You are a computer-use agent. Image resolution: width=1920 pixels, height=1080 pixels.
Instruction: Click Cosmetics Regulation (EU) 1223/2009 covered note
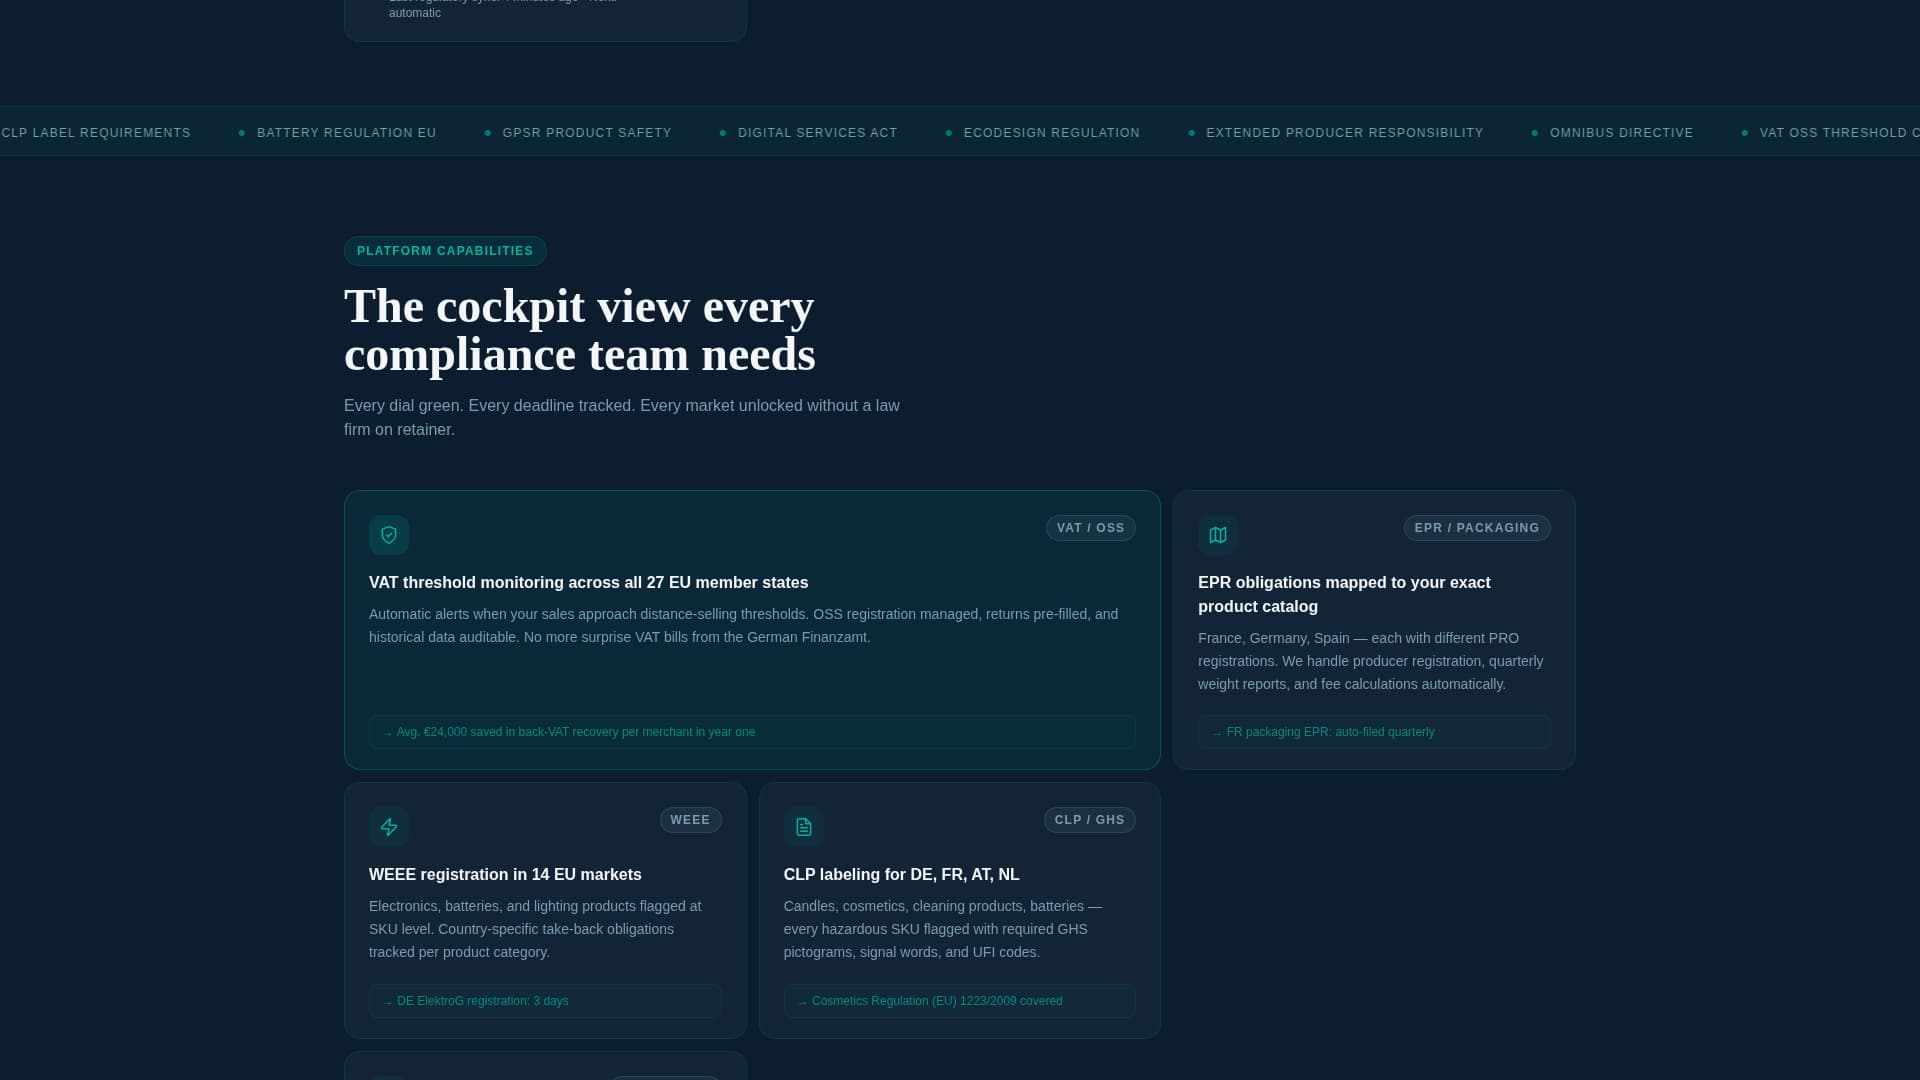[x=960, y=1001]
